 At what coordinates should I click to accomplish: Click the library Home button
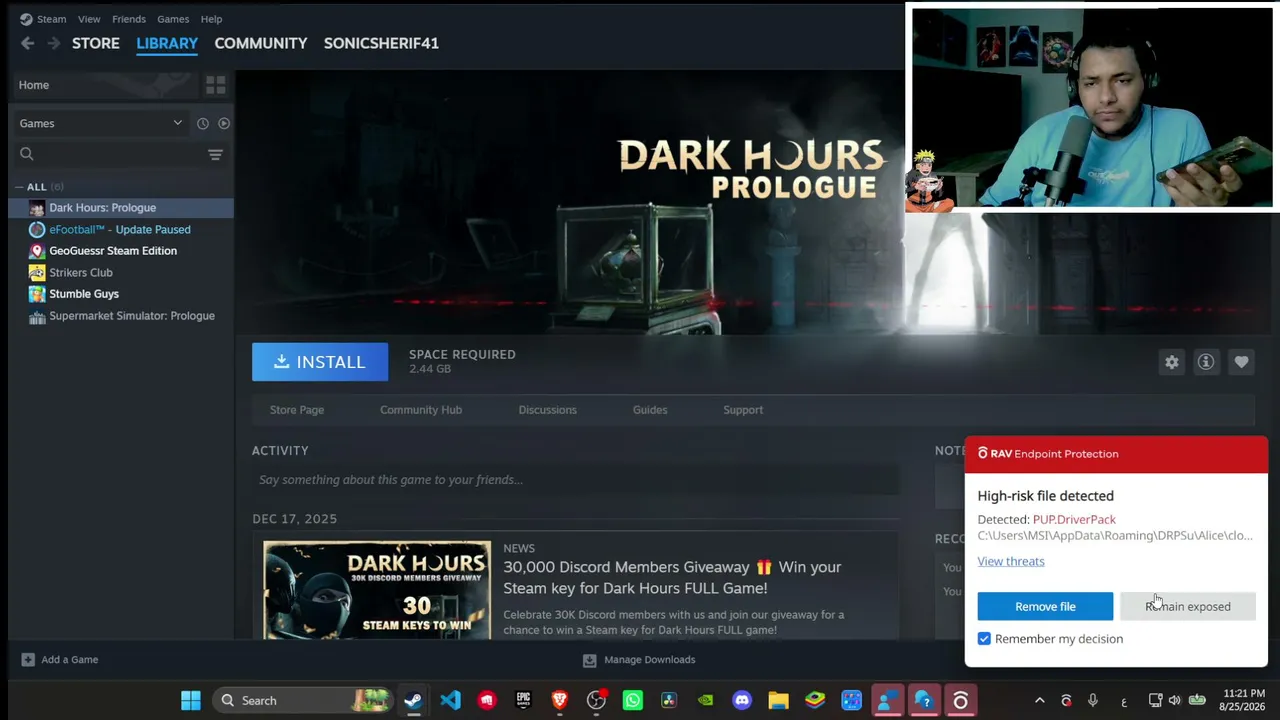point(104,85)
